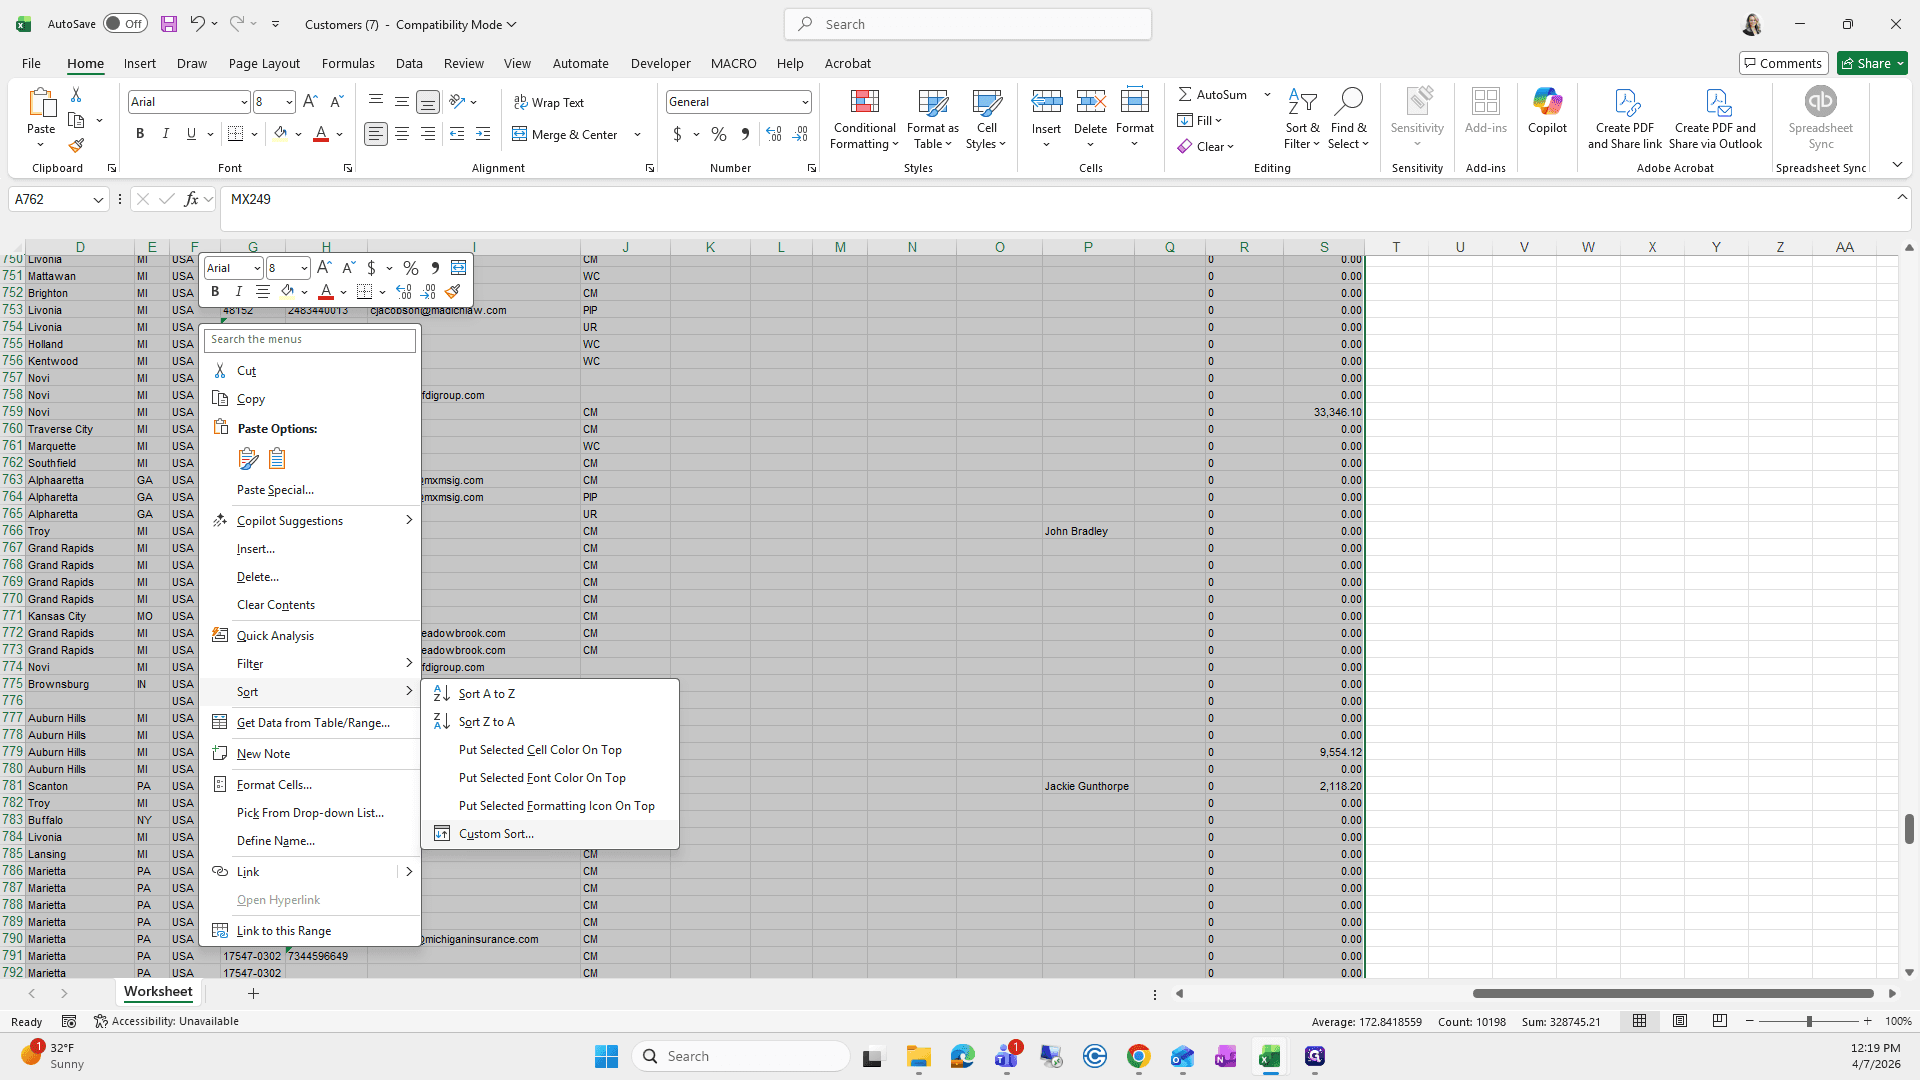The width and height of the screenshot is (1920, 1080).
Task: Click the Format Painter icon in Clipboard group
Action: (x=76, y=145)
